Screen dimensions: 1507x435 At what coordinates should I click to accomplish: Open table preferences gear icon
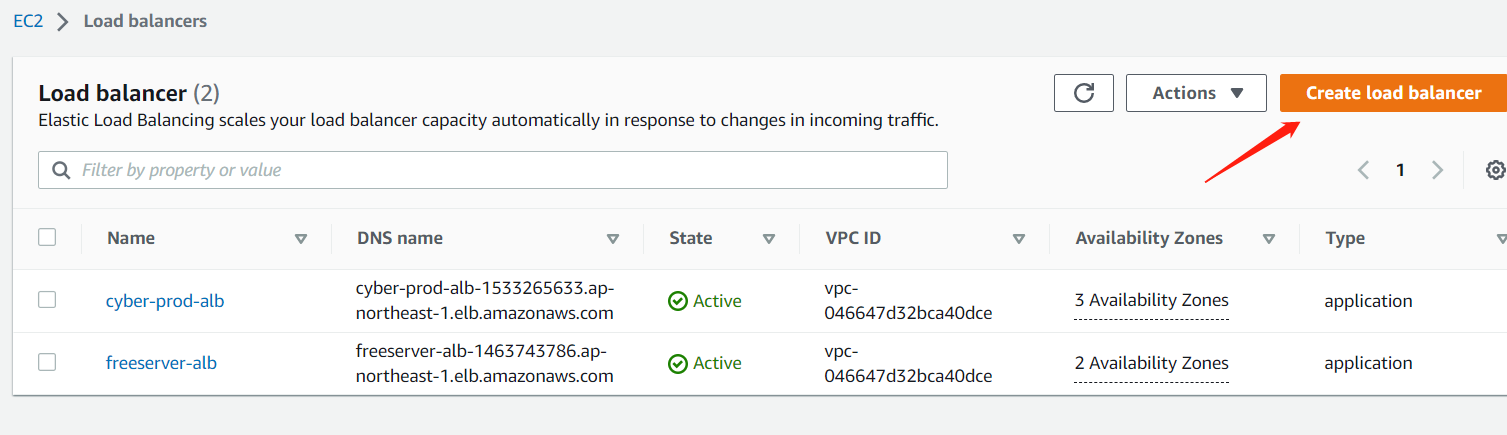[1495, 170]
